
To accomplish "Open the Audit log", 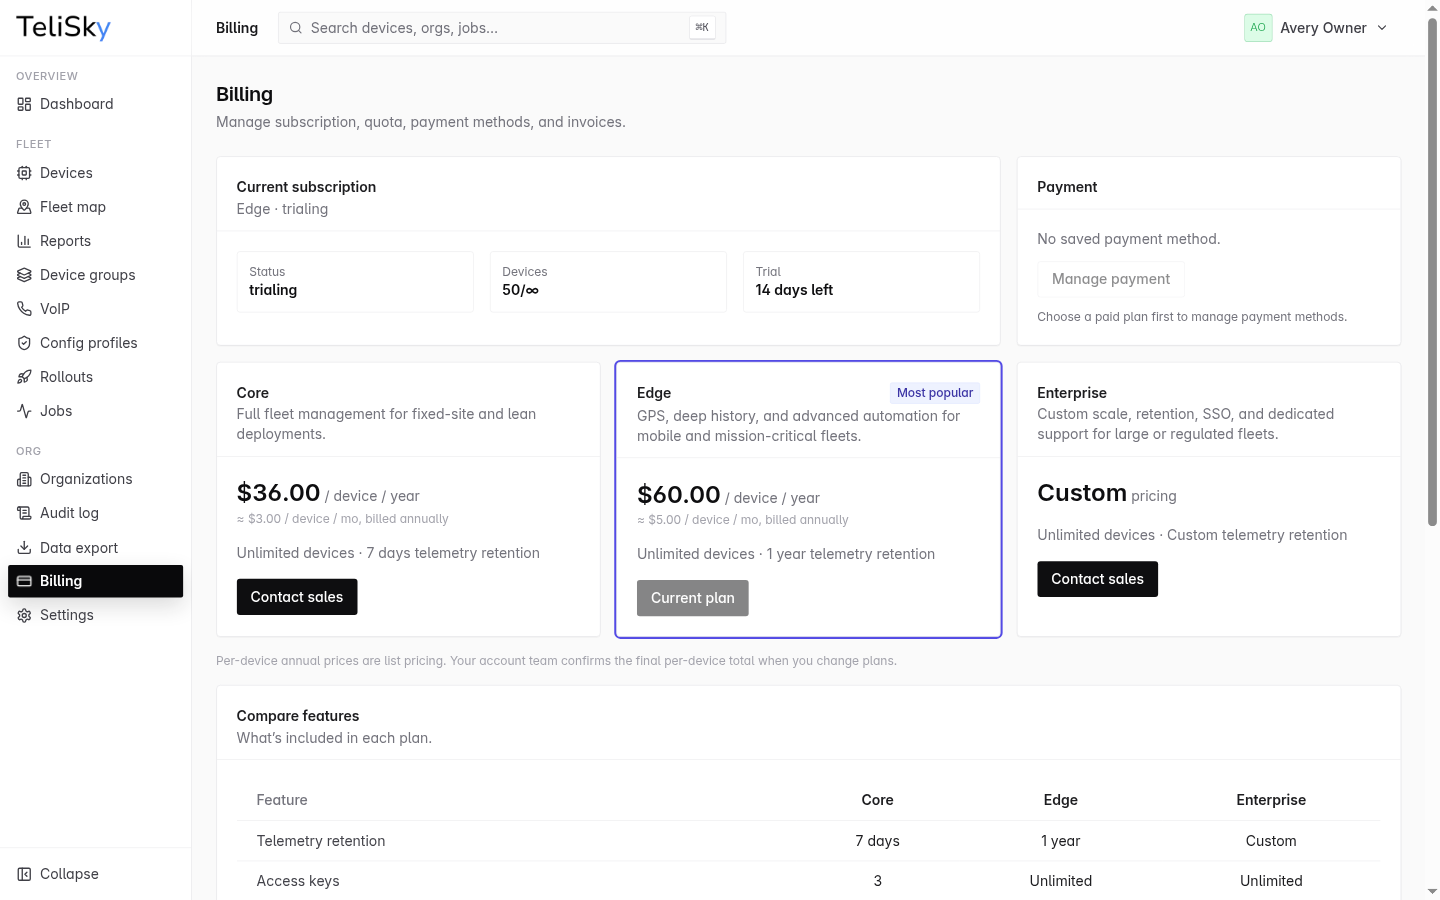I will tap(95, 513).
